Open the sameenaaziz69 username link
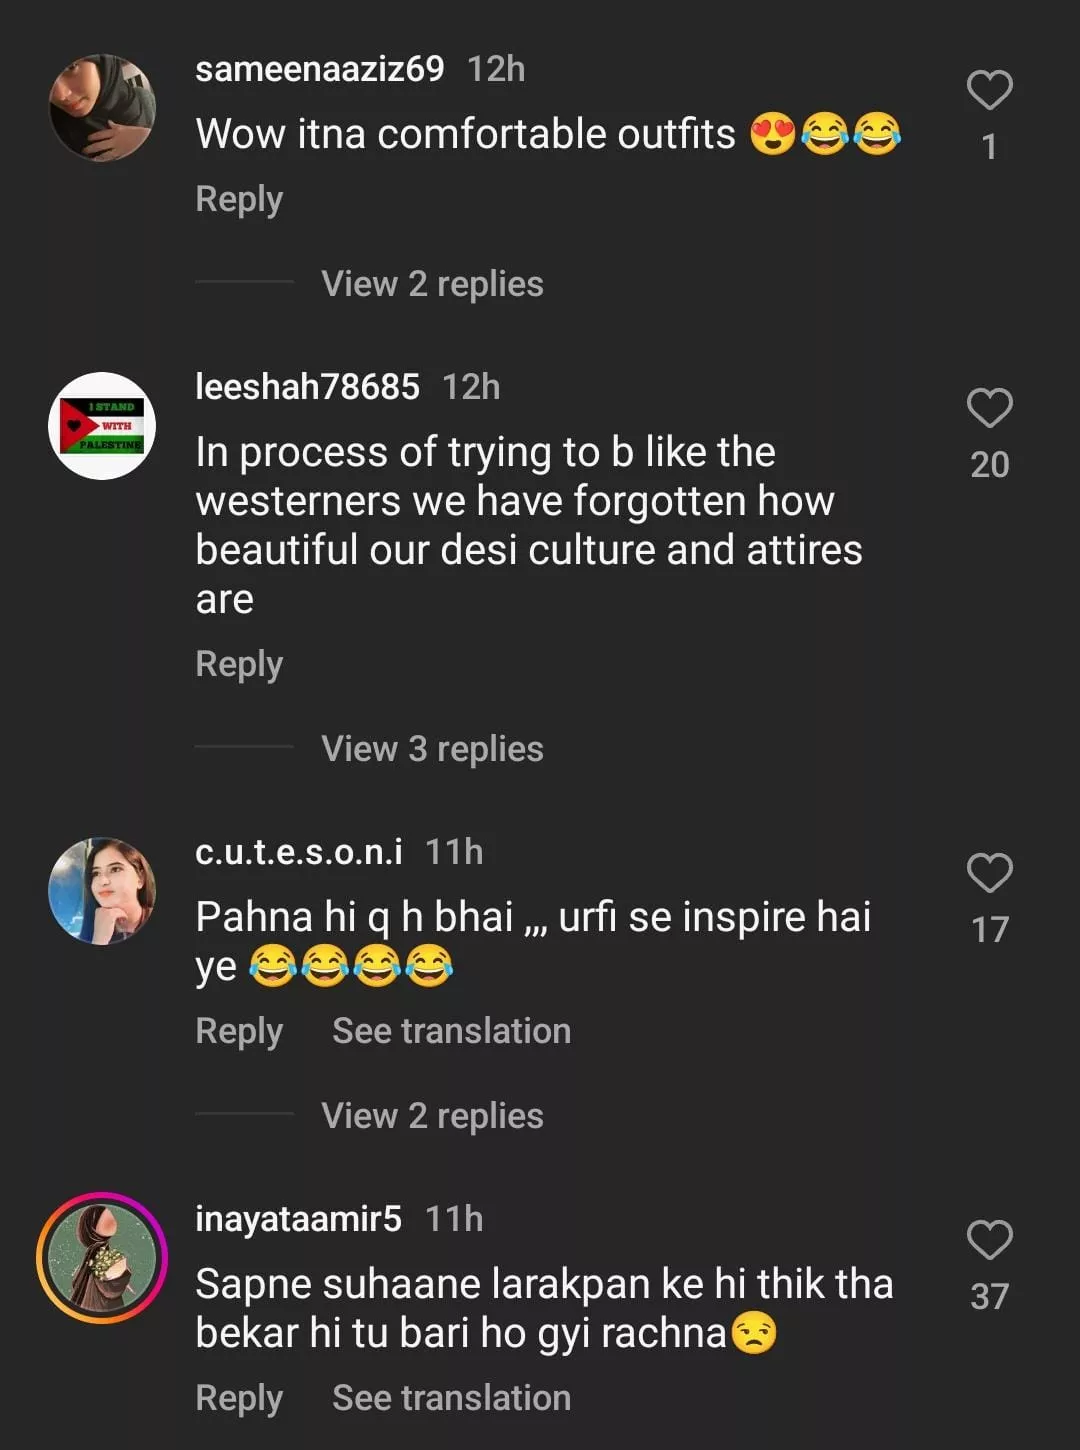Image resolution: width=1080 pixels, height=1450 pixels. pyautogui.click(x=319, y=69)
